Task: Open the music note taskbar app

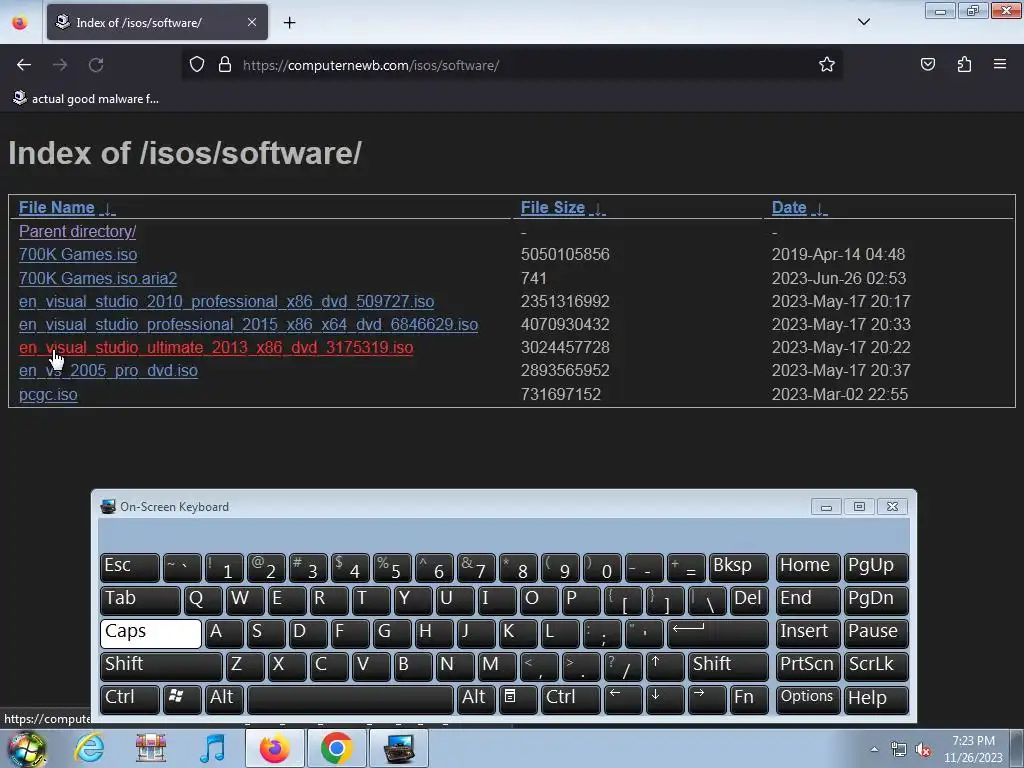Action: 212,748
